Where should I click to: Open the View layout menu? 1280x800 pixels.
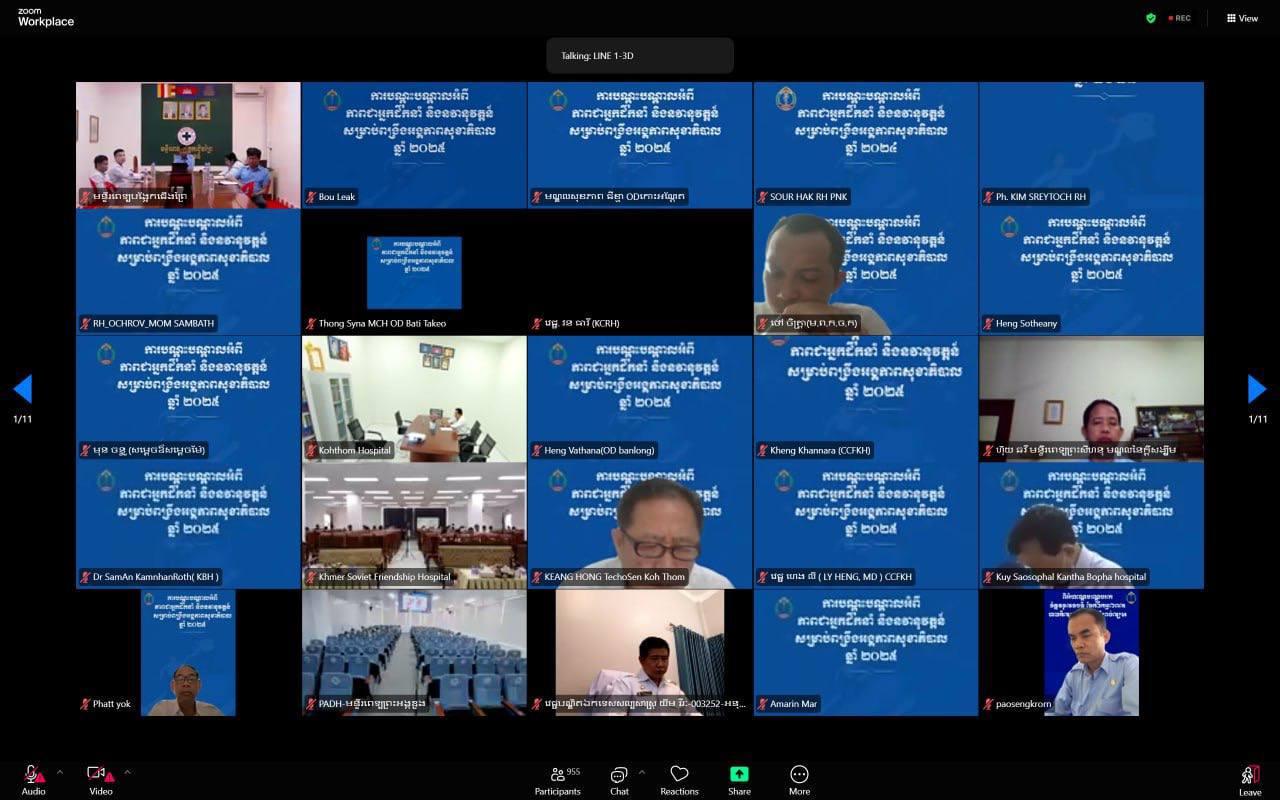point(1243,18)
